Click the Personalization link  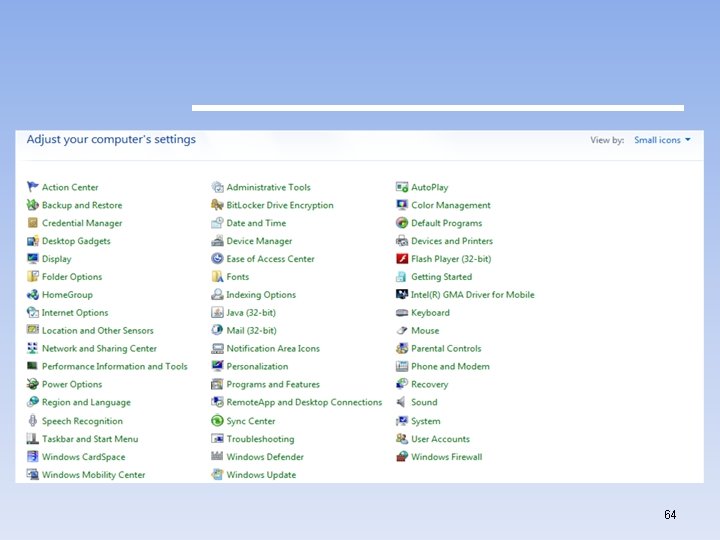tap(257, 366)
